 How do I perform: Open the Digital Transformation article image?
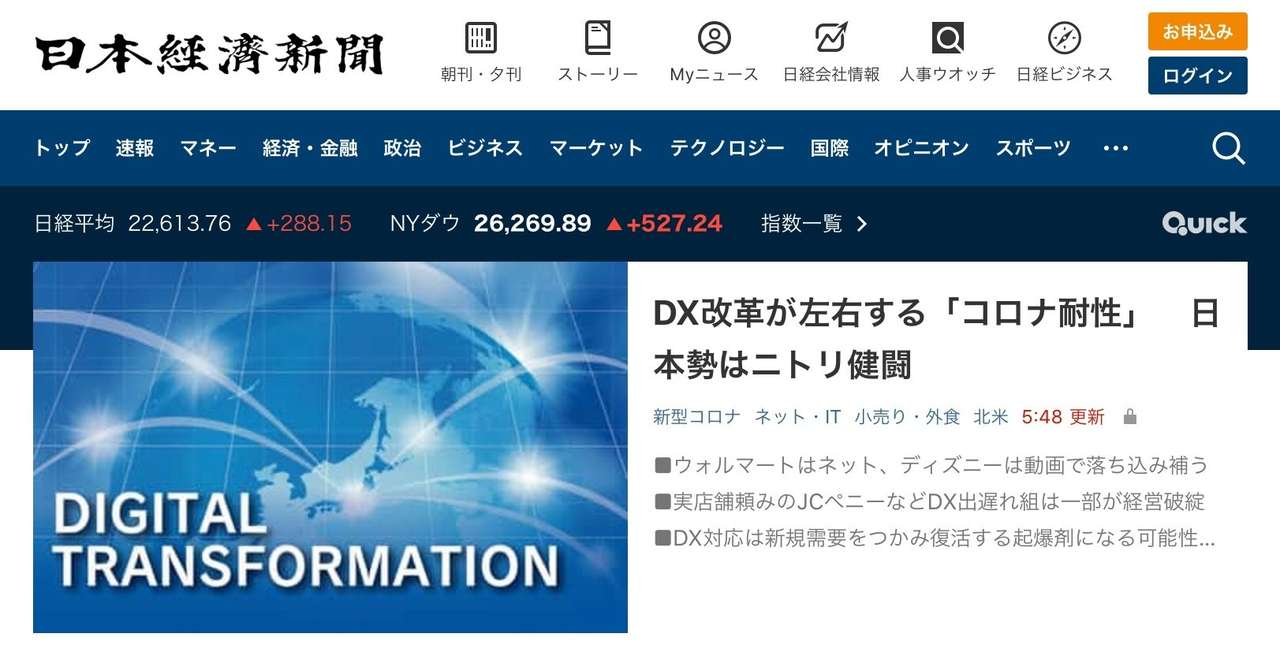pyautogui.click(x=330, y=447)
